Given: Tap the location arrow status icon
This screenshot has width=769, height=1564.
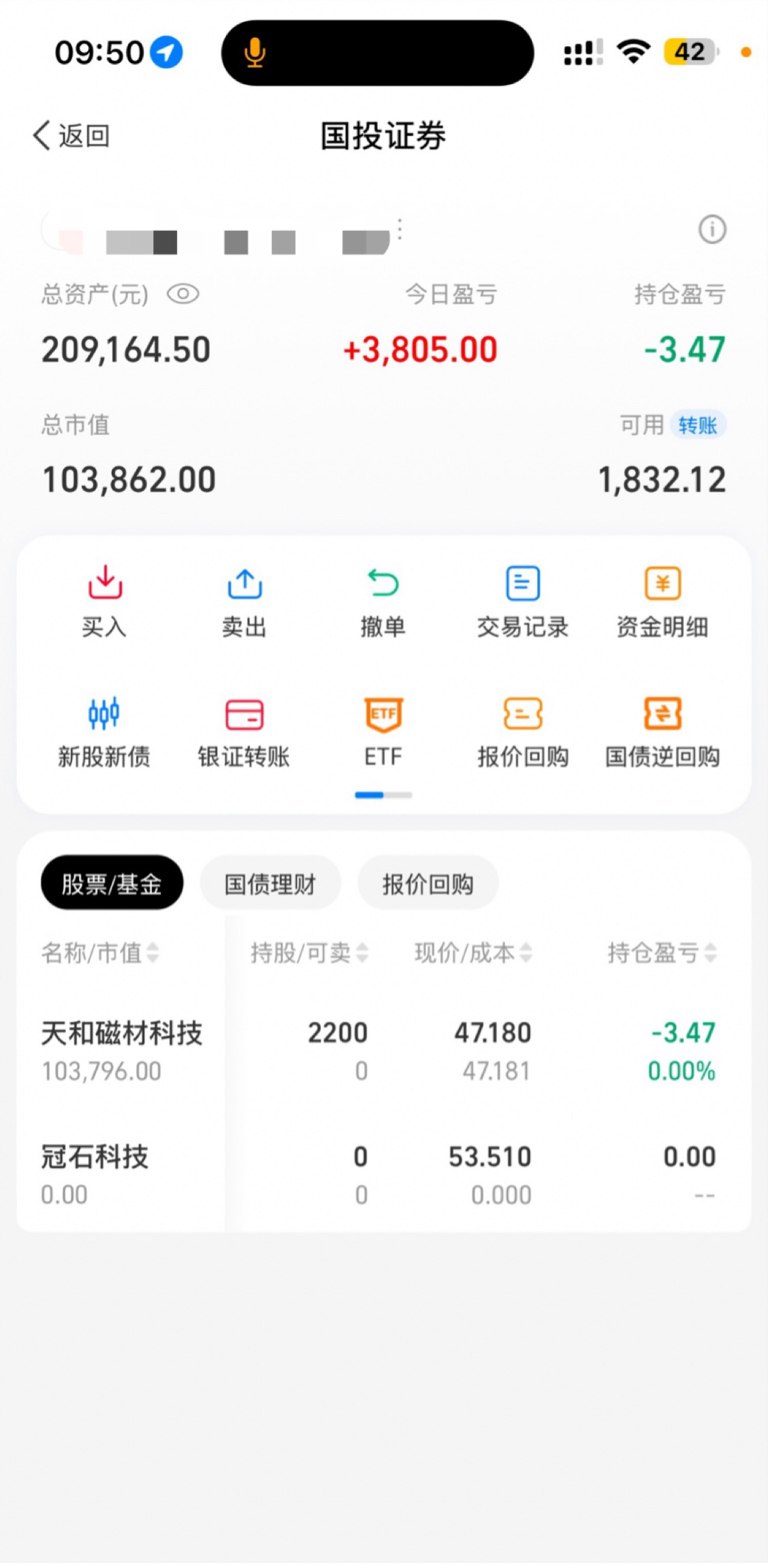Looking at the screenshot, I should pos(167,52).
